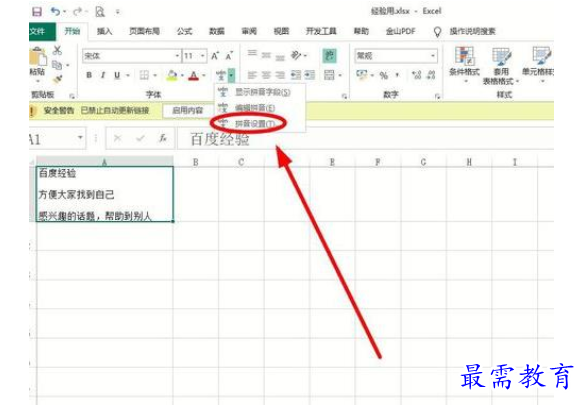
Task: Expand the font color dropdown arrow
Action: 204,75
